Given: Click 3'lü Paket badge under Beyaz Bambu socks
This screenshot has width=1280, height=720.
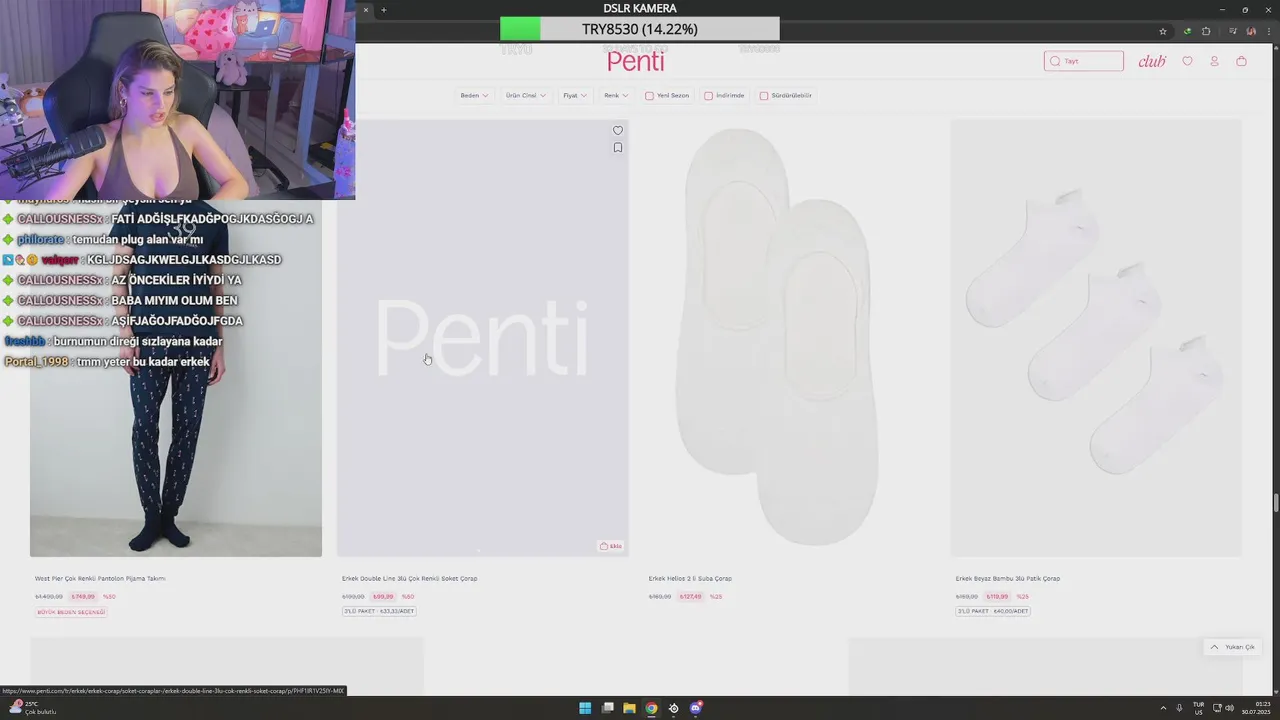Looking at the screenshot, I should click(992, 611).
